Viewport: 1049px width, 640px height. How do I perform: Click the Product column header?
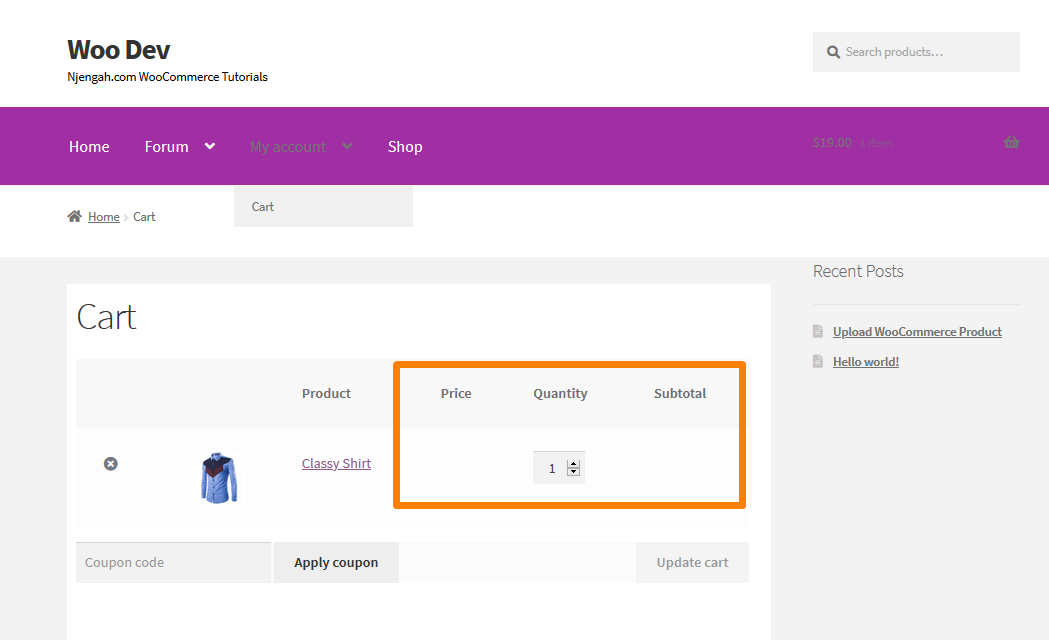(x=326, y=393)
